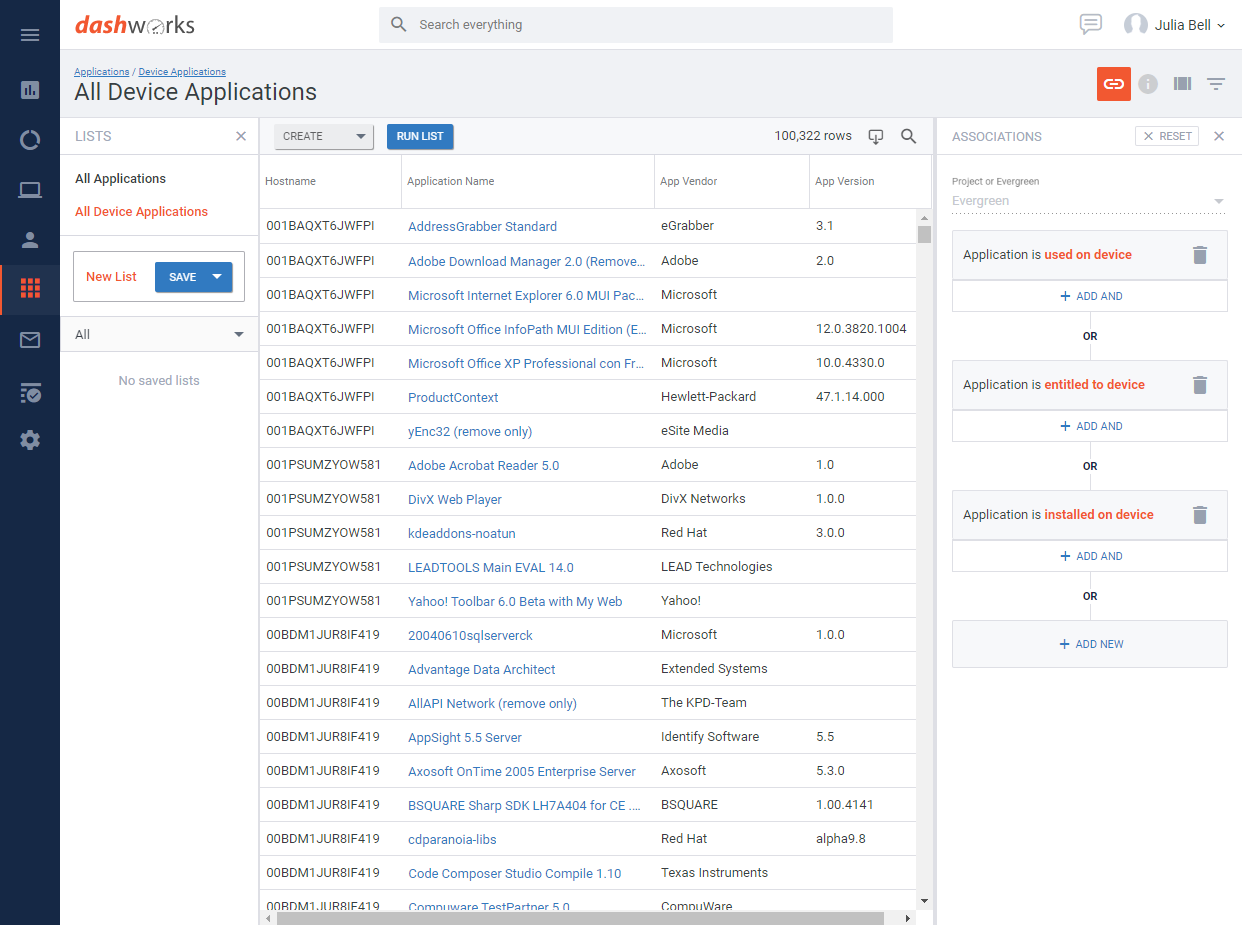Open the notifications chat bubble icon
Screen dimensions: 1242x925
(x=1091, y=25)
